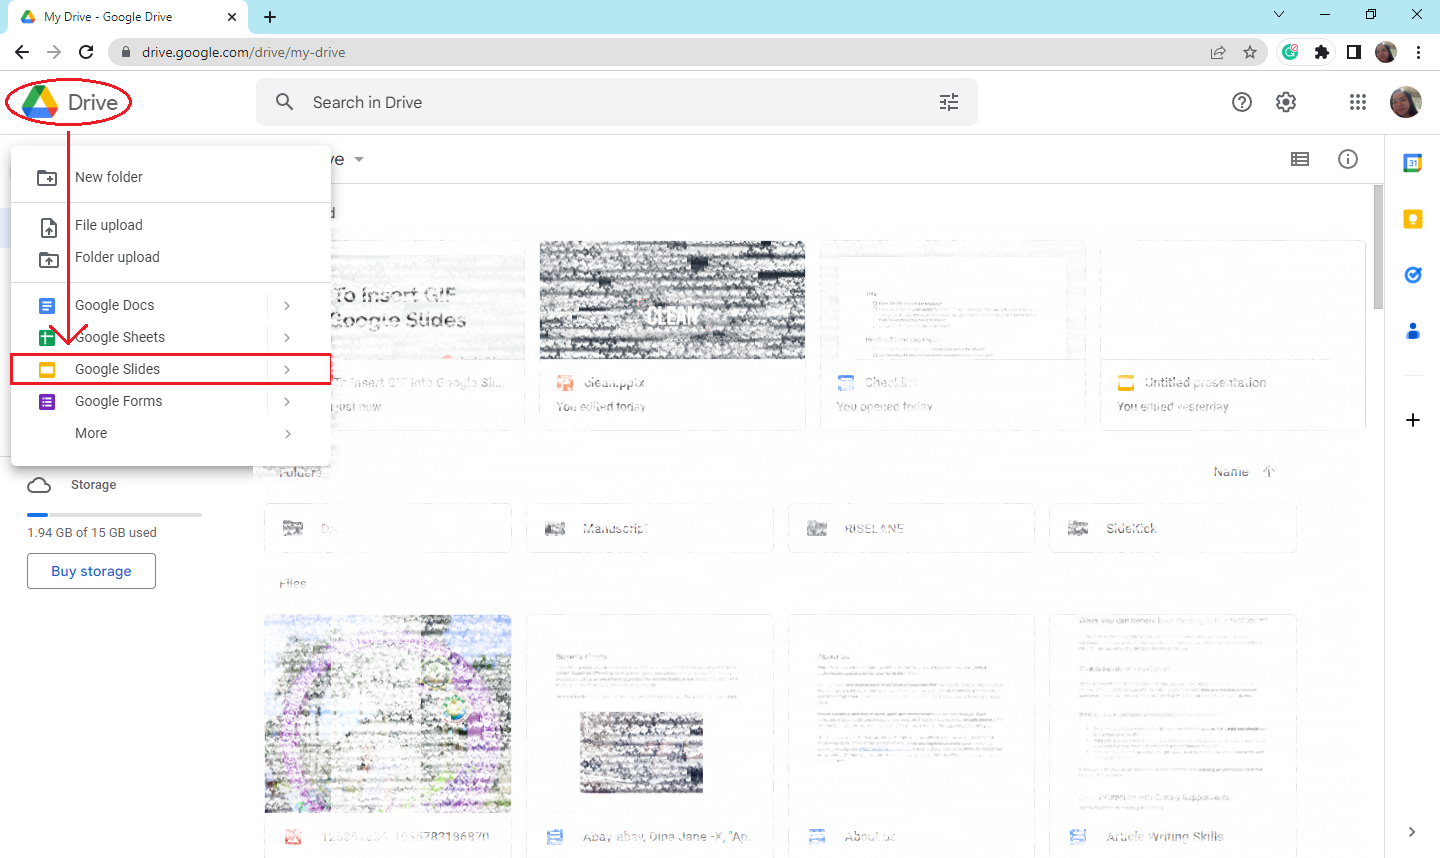Open Google Contacts side panel
Viewport: 1440px width, 858px height.
(1412, 331)
